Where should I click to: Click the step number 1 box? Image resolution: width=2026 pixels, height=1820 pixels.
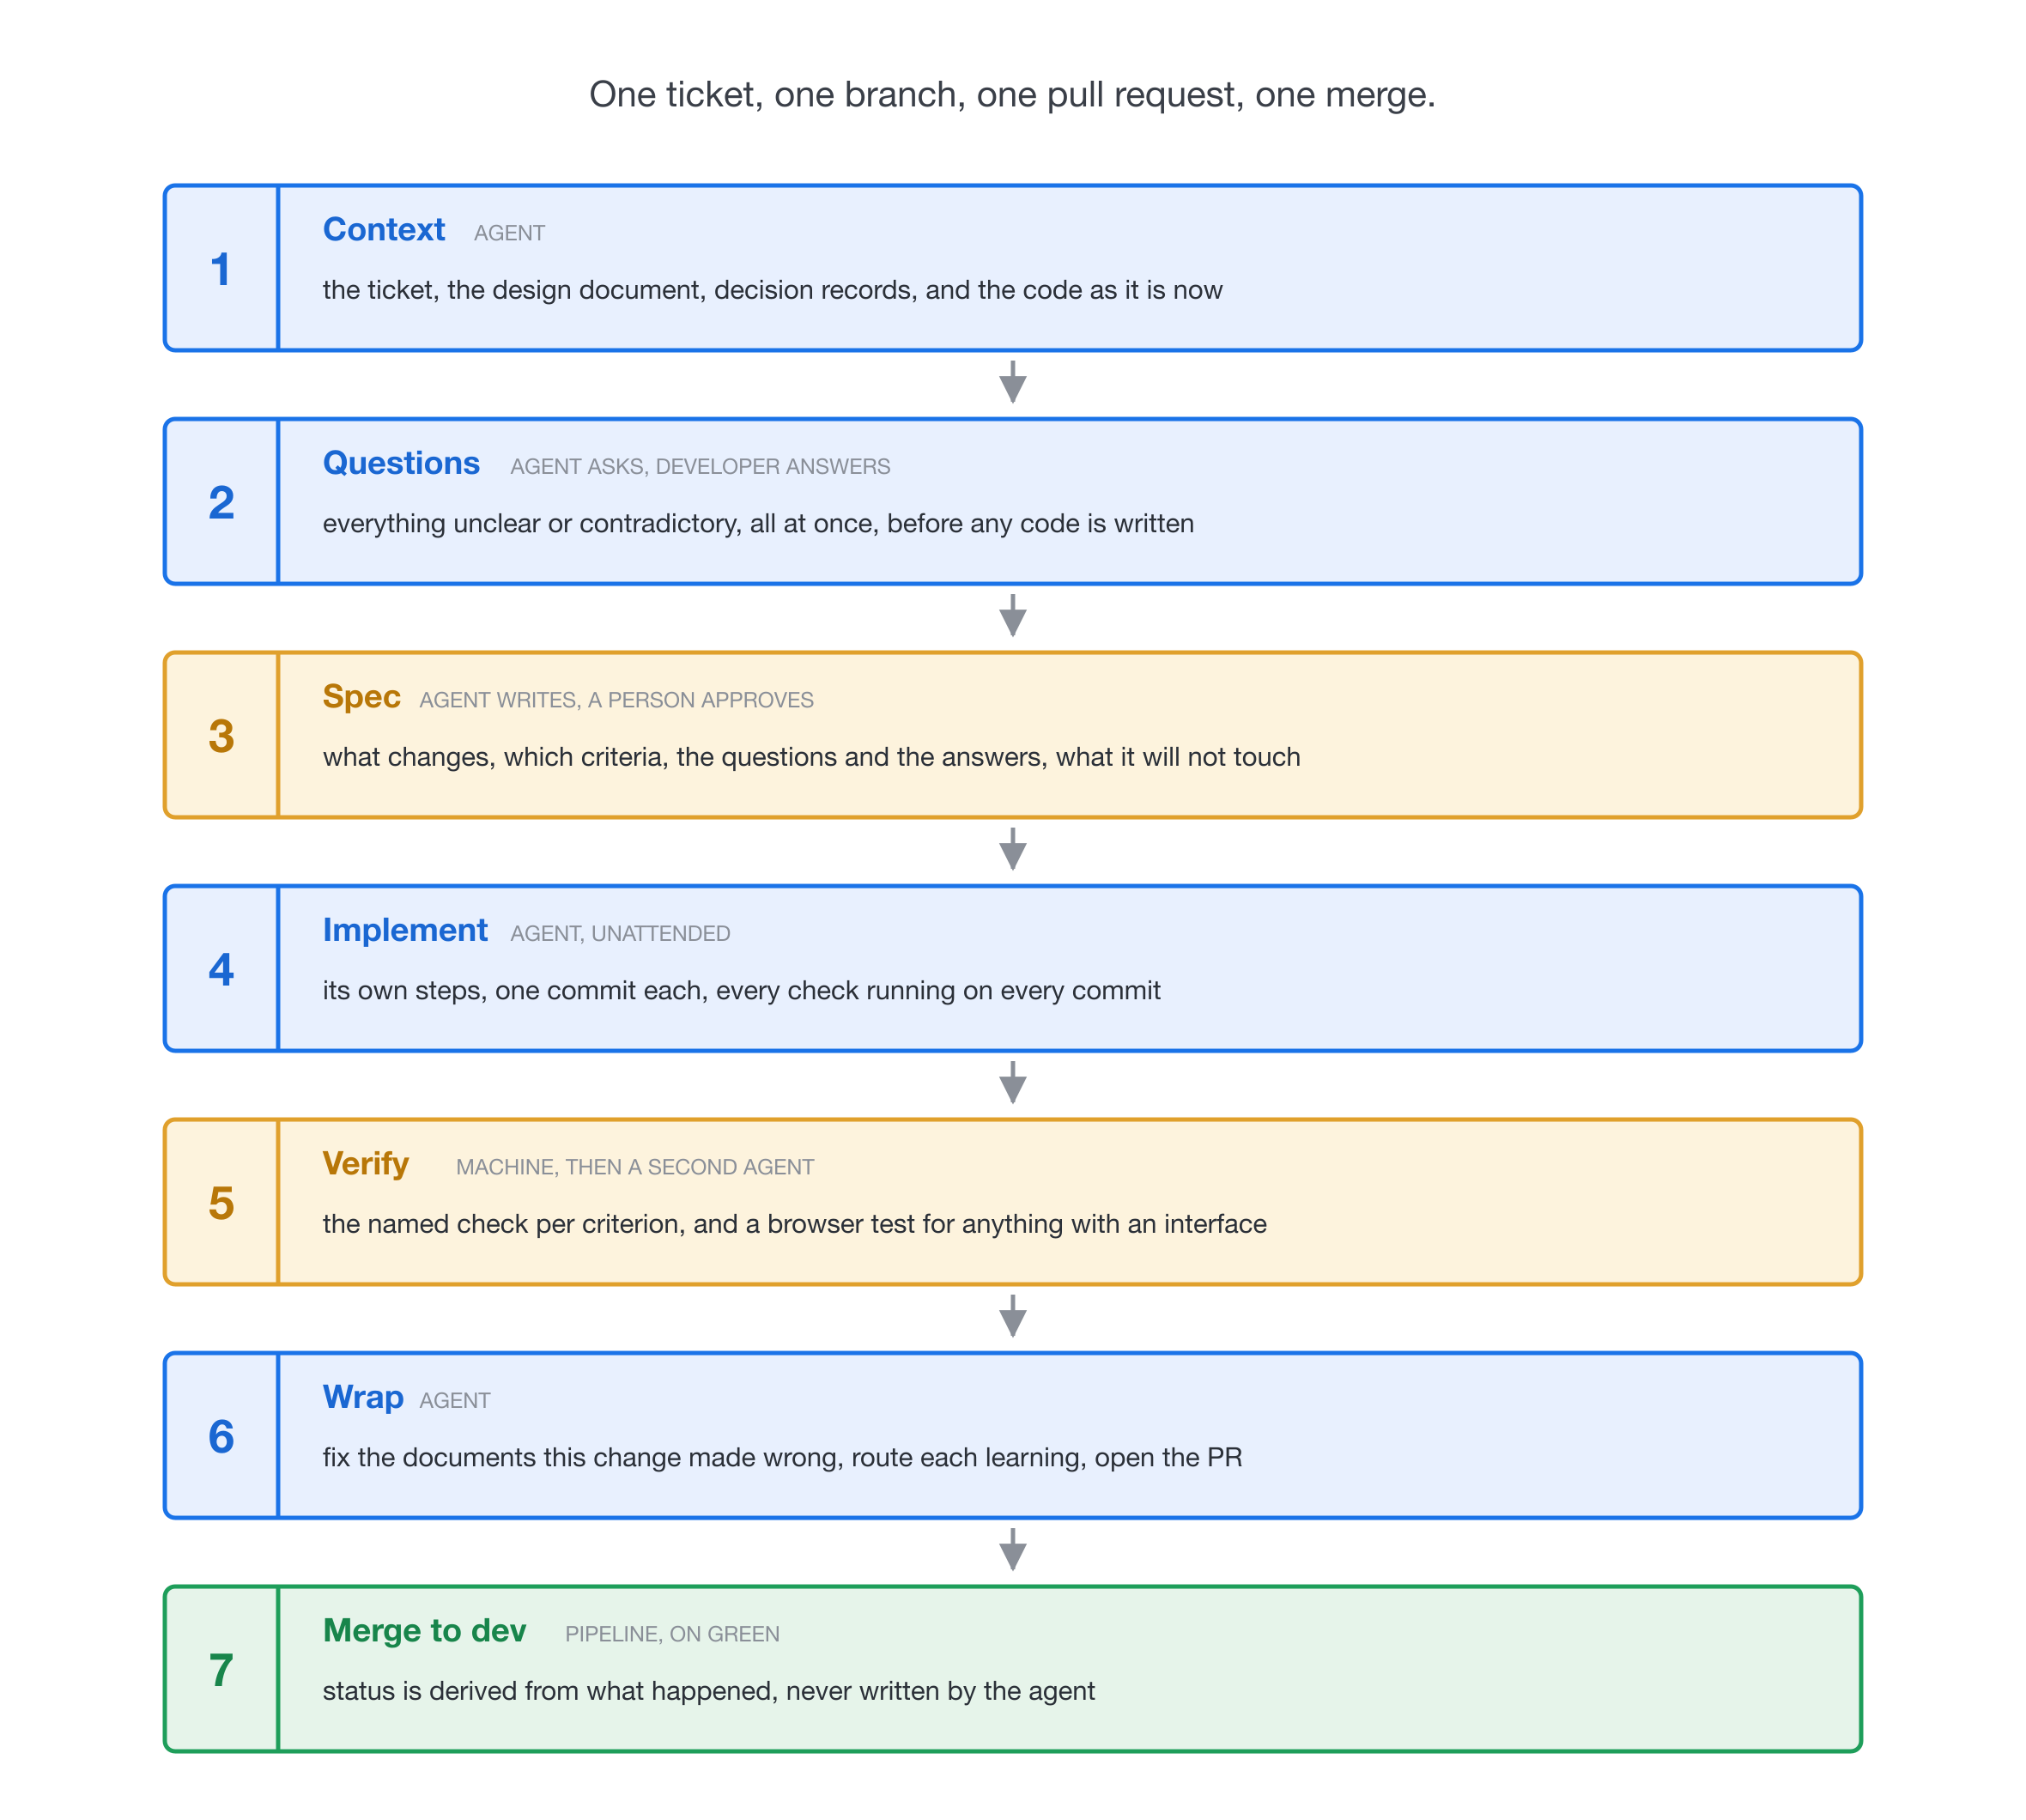(221, 268)
